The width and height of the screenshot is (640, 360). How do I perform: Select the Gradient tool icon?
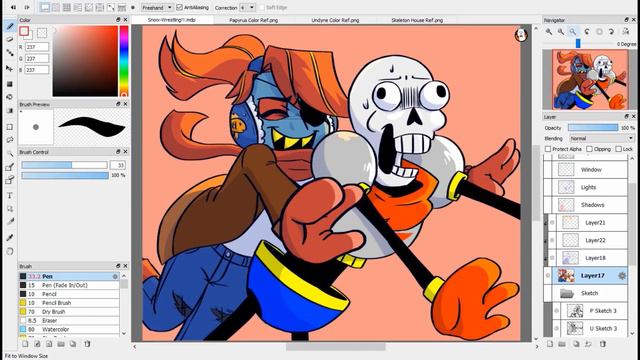click(x=10, y=111)
